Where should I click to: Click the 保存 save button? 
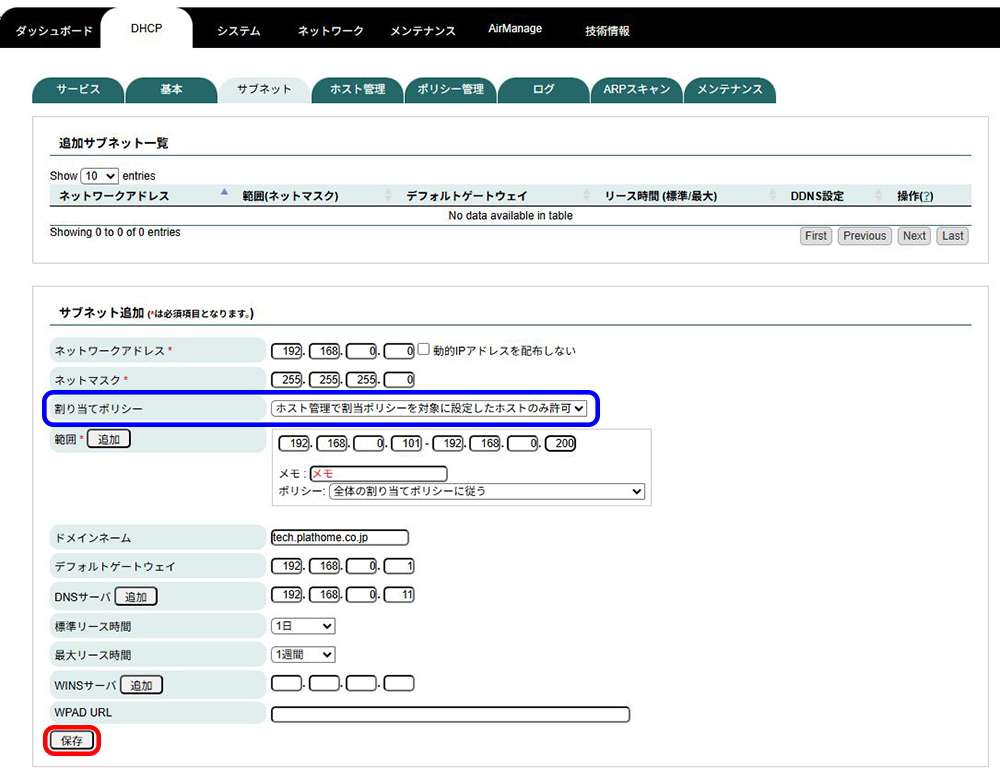72,741
